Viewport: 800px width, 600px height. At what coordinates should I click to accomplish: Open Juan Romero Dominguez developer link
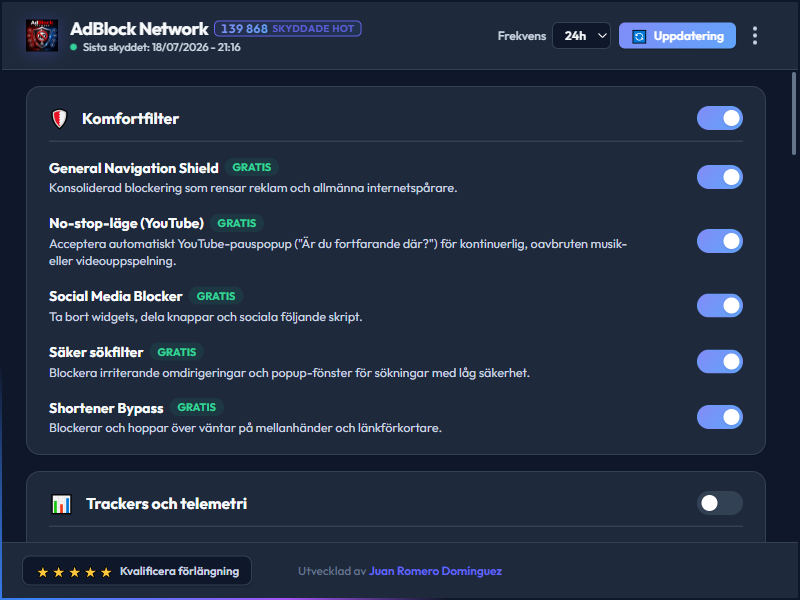pos(435,571)
